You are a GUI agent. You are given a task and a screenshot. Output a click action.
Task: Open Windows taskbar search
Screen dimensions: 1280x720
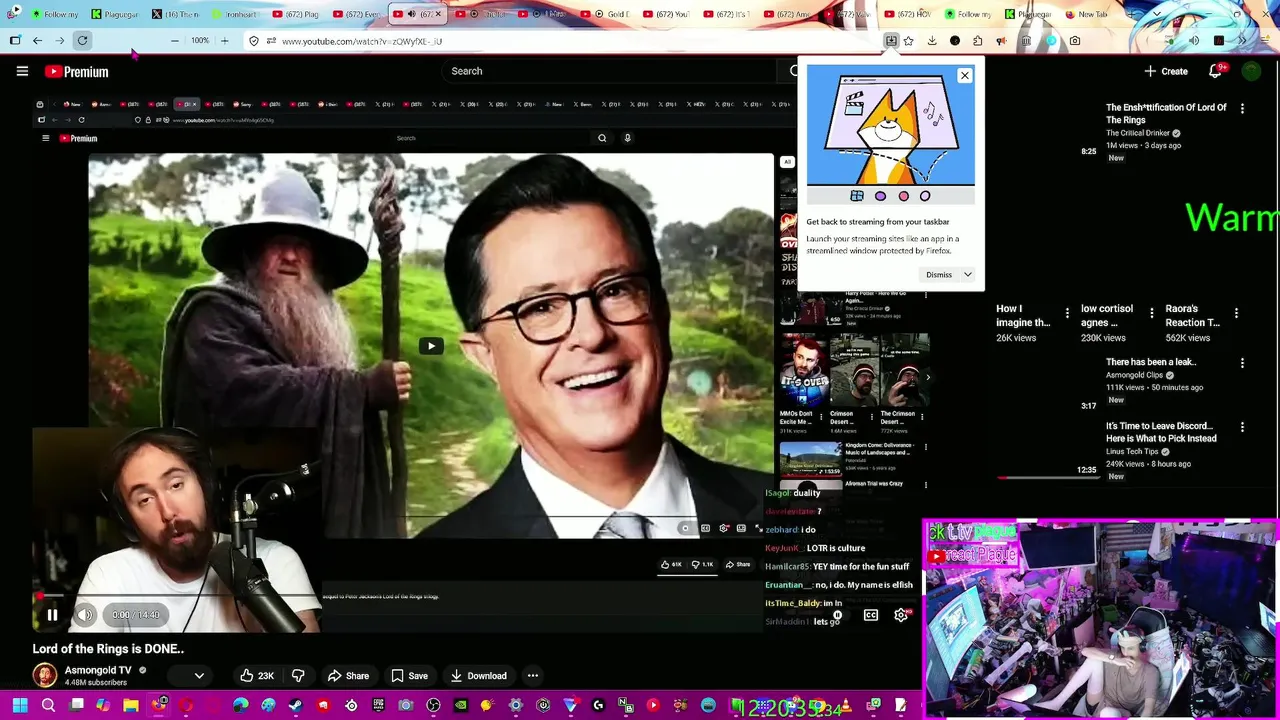pyautogui.click(x=48, y=706)
